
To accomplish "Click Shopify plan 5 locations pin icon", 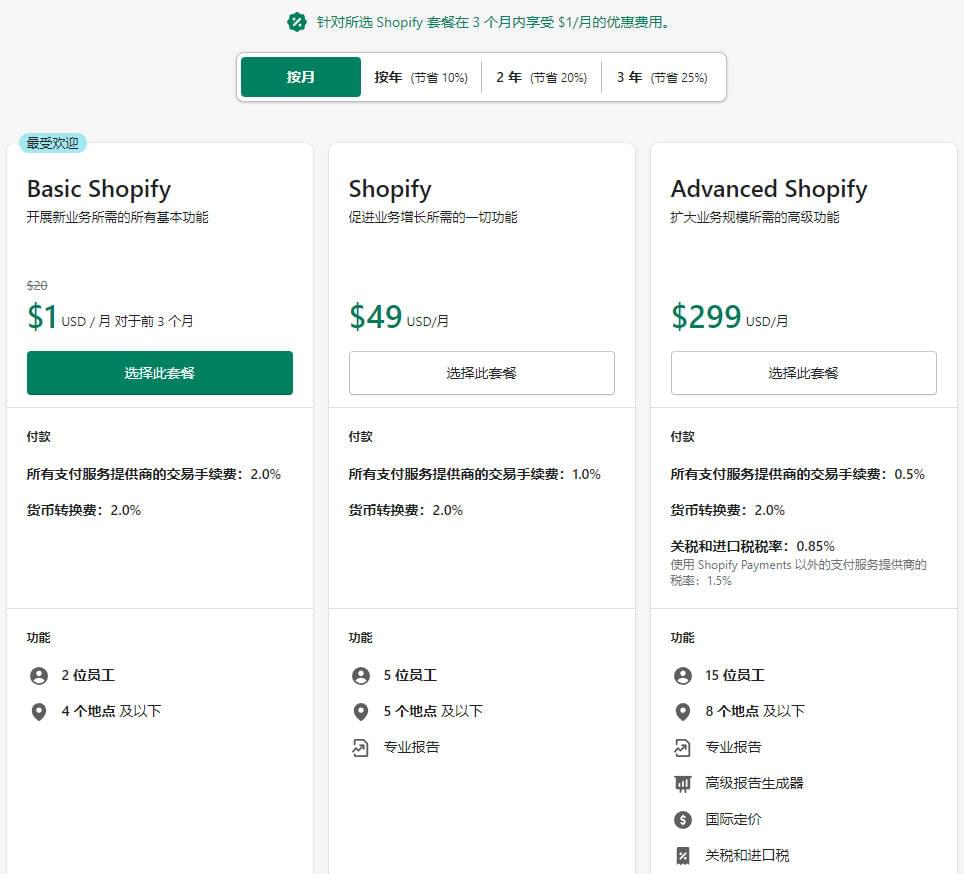I will click(x=361, y=712).
